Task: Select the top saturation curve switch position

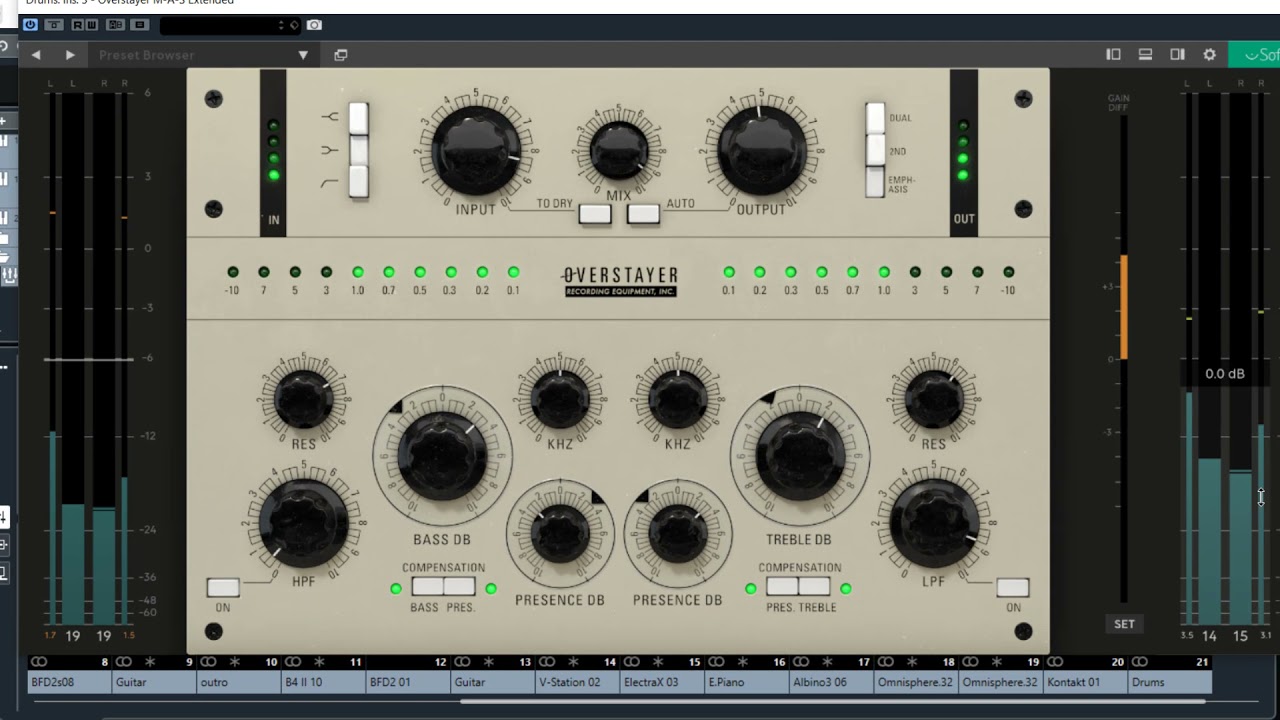Action: pyautogui.click(x=358, y=118)
